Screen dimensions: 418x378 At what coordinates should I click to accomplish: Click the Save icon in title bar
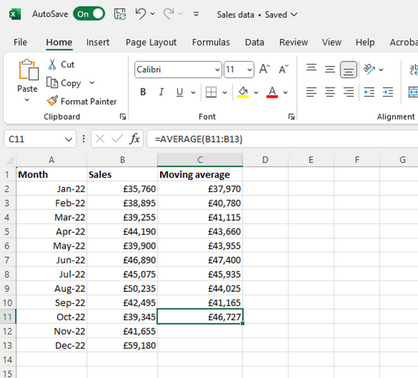click(x=120, y=14)
